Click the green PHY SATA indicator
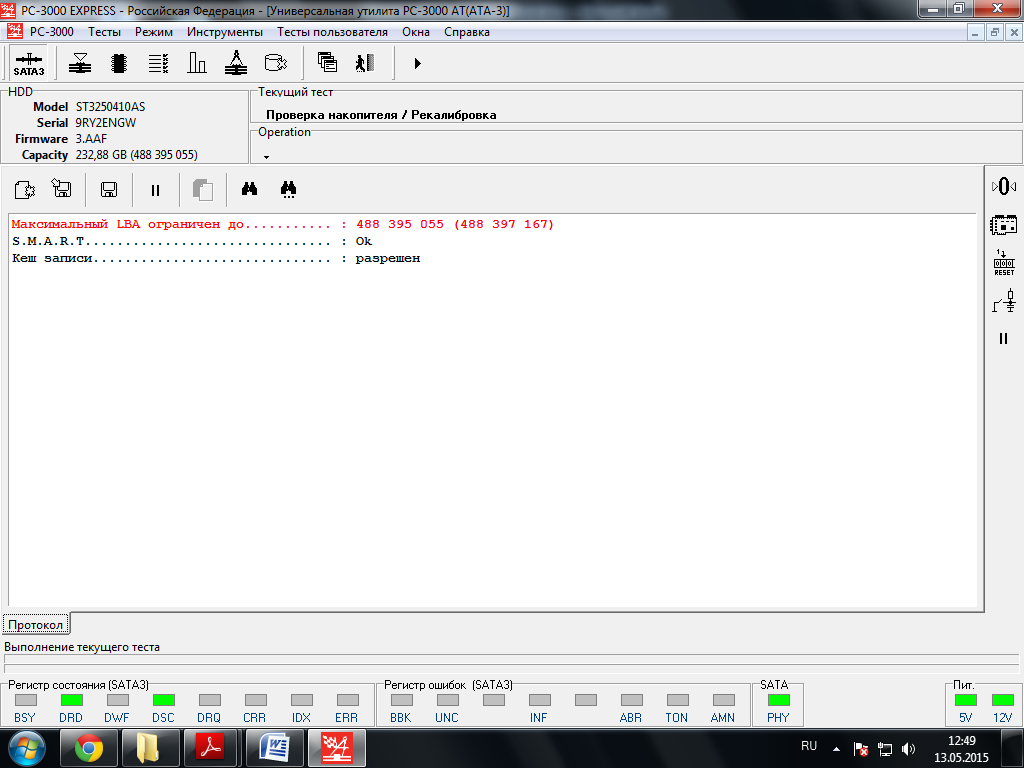Viewport: 1024px width, 768px height. [778, 700]
